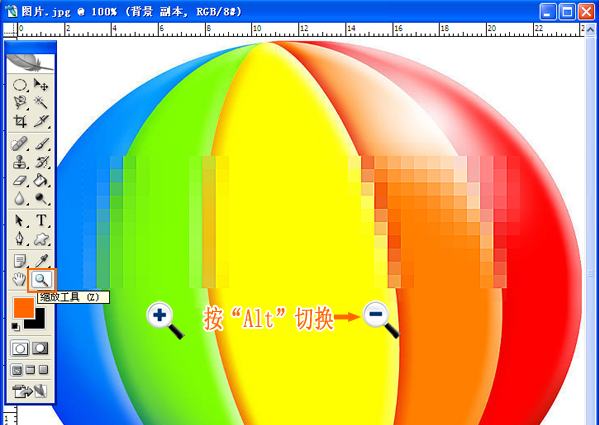This screenshot has height=425, width=599.
Task: Select the Move tool
Action: [x=40, y=85]
